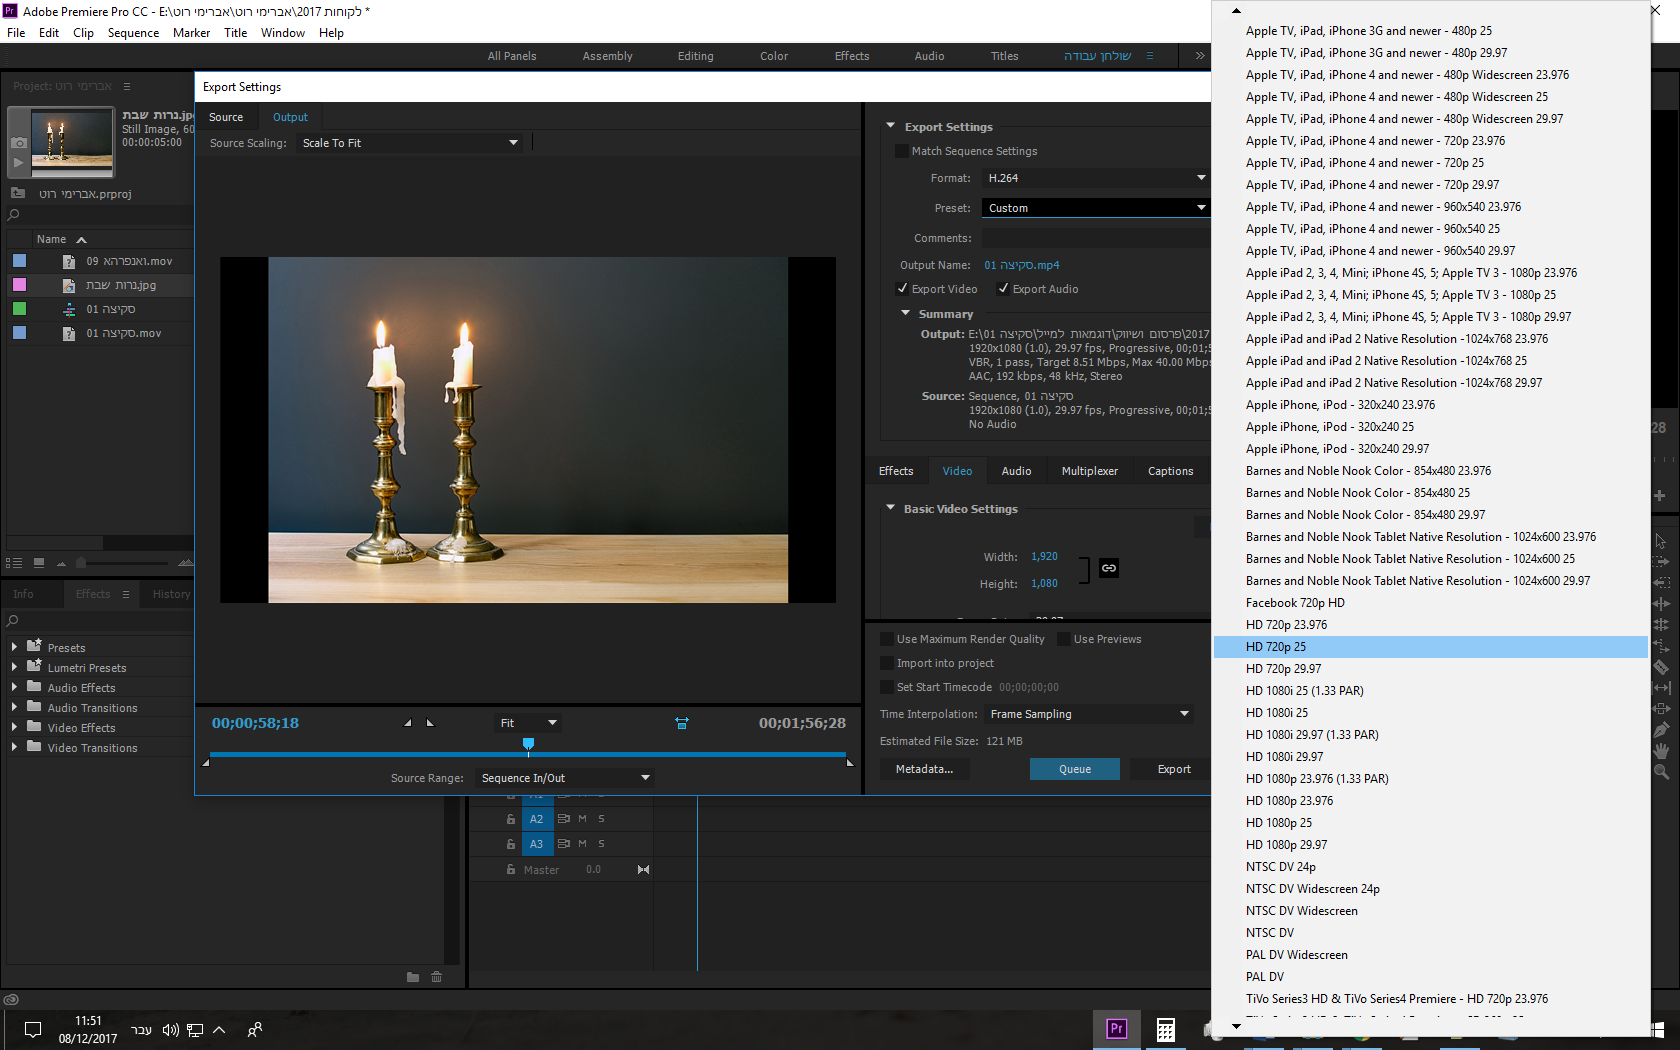Viewport: 1680px width, 1050px height.
Task: Enable Match Sequence Settings checkbox
Action: (x=902, y=151)
